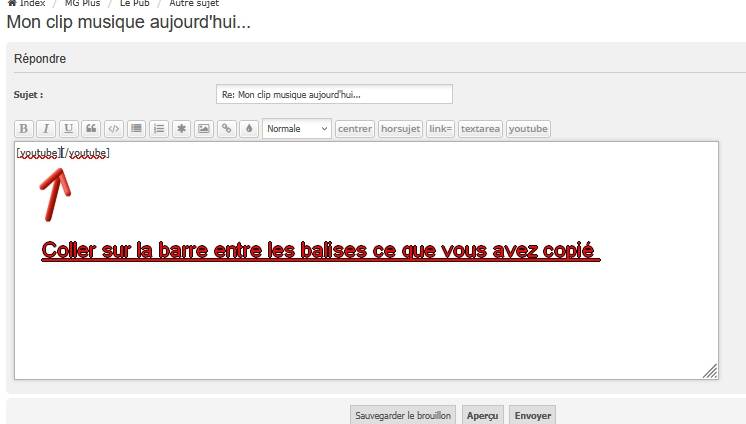Image resolution: width=746 pixels, height=424 pixels.
Task: Submit the reply with Envoyer
Action: click(x=532, y=415)
